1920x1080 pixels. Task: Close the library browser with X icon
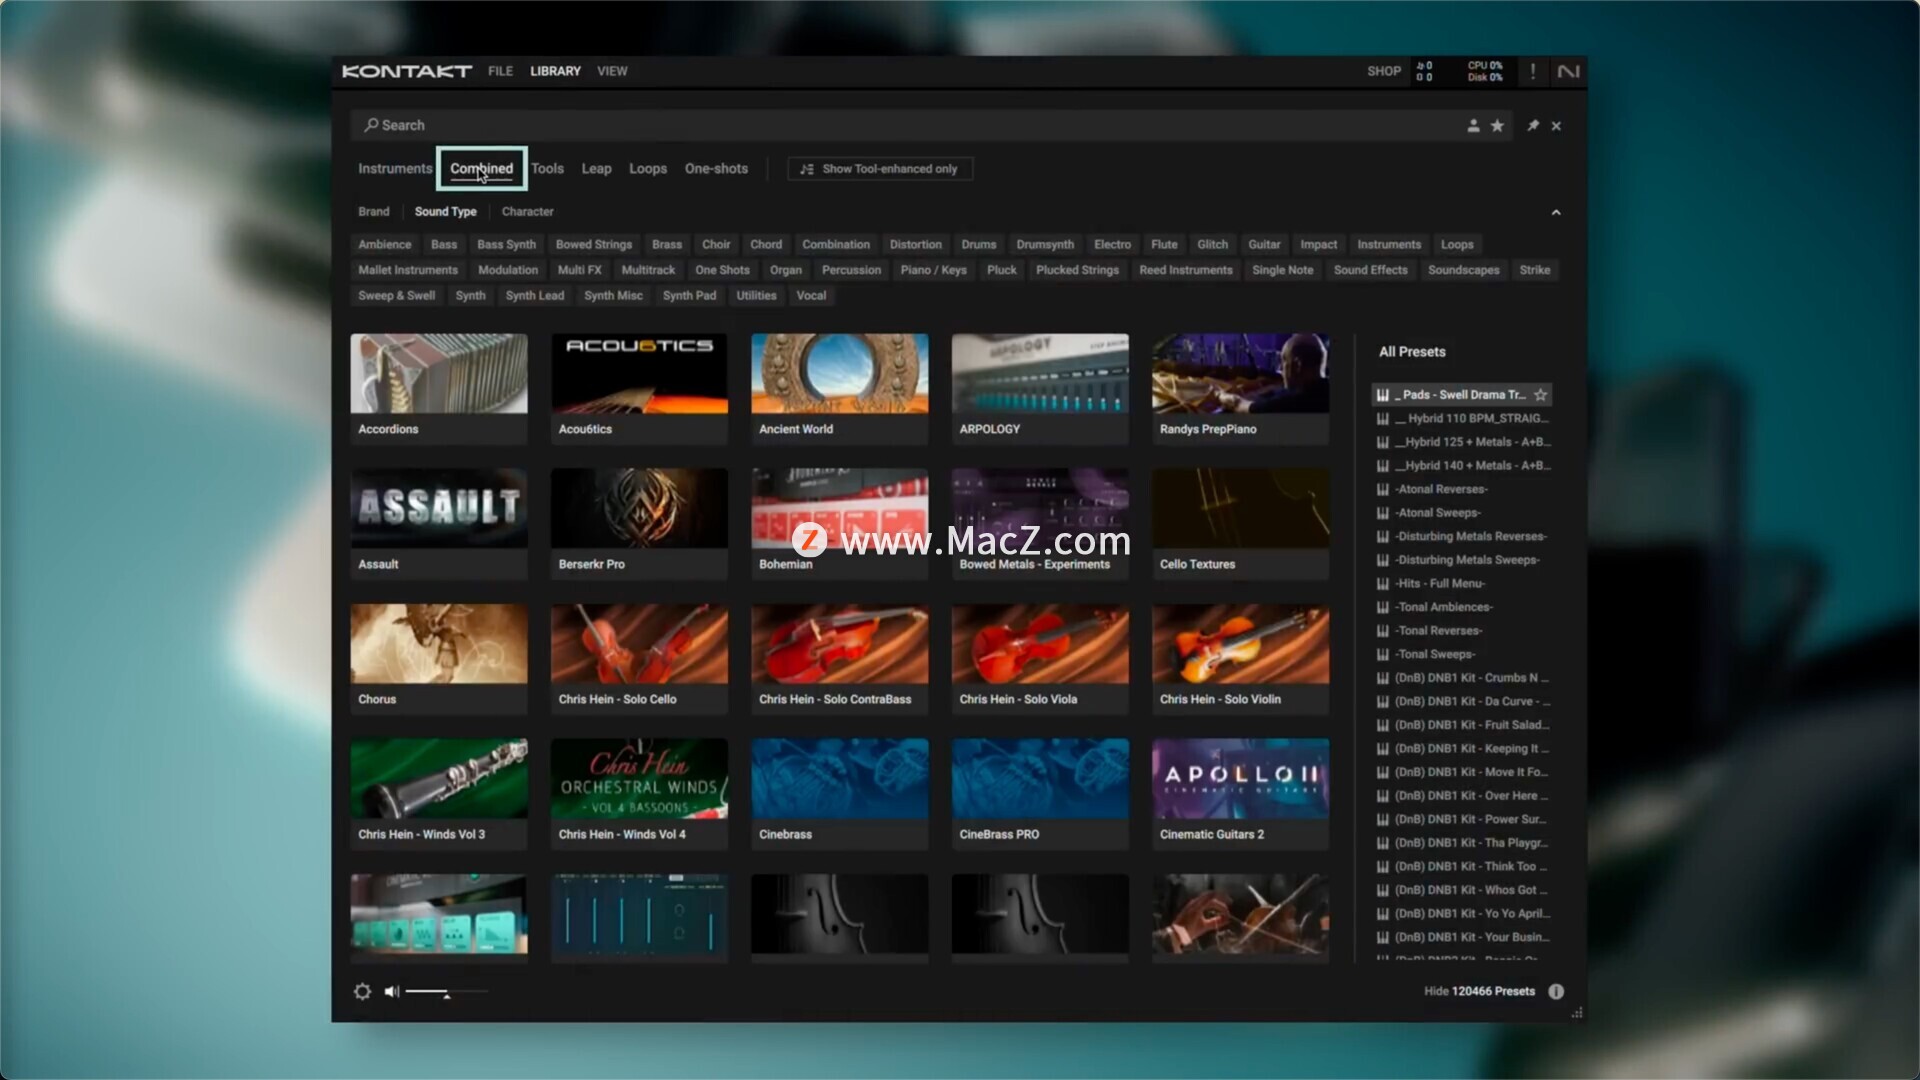point(1556,126)
